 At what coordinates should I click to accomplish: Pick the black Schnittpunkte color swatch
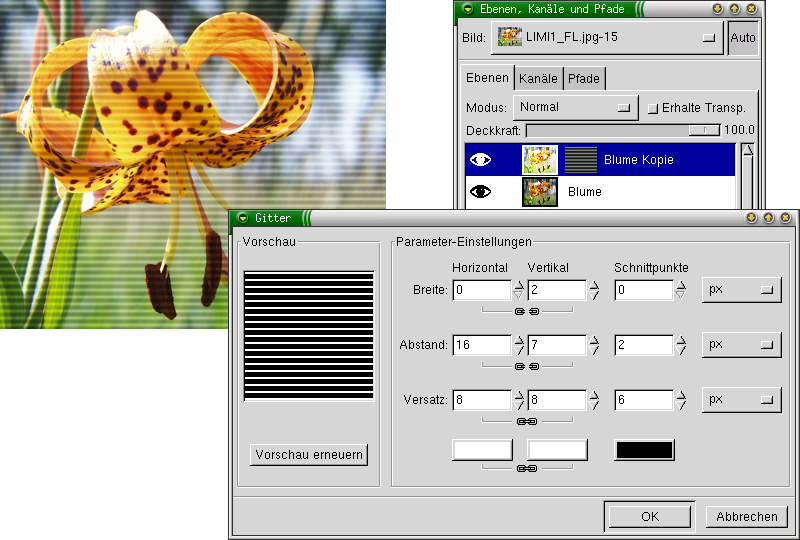pos(644,450)
